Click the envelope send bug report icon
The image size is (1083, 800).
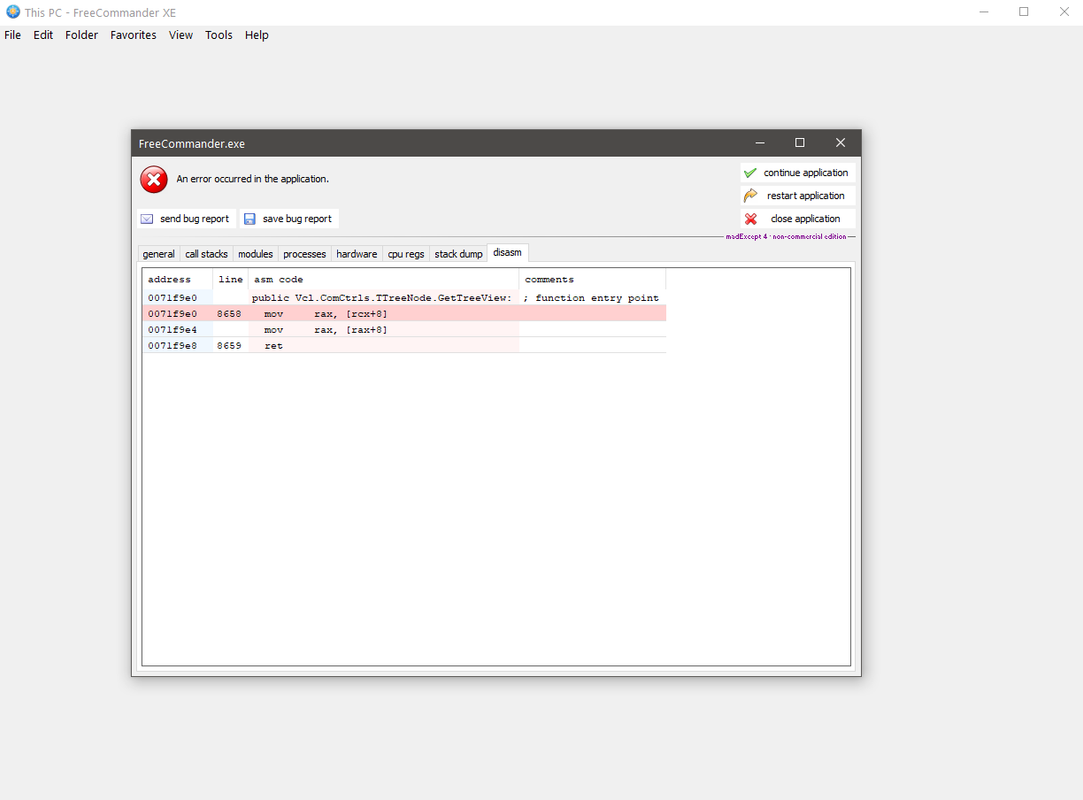pos(147,219)
